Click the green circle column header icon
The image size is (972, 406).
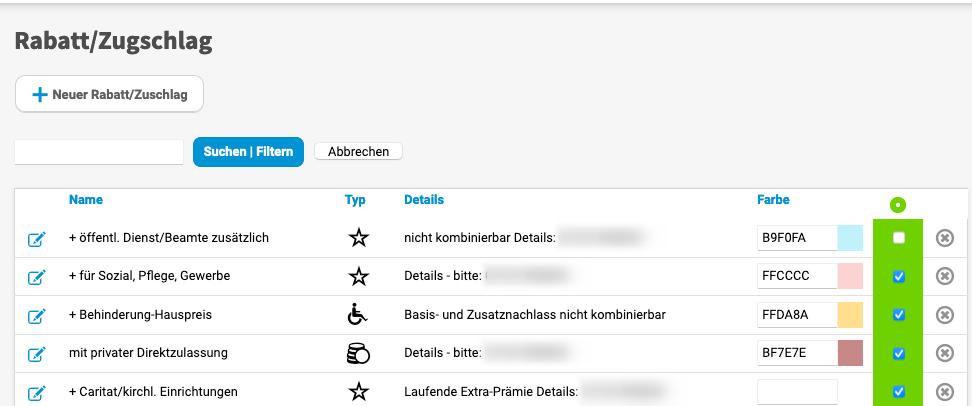pos(897,205)
